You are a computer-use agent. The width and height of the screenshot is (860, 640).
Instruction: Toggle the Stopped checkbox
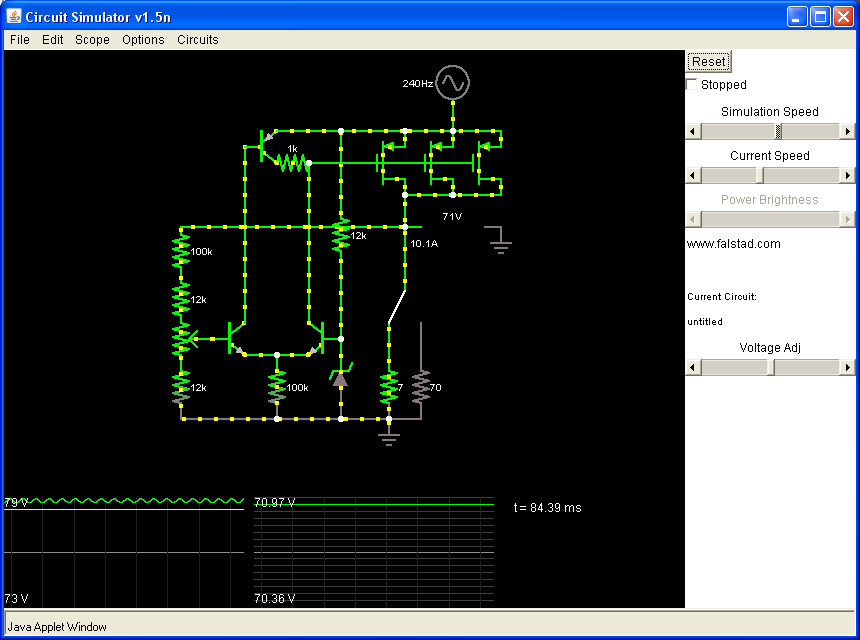pyautogui.click(x=692, y=84)
